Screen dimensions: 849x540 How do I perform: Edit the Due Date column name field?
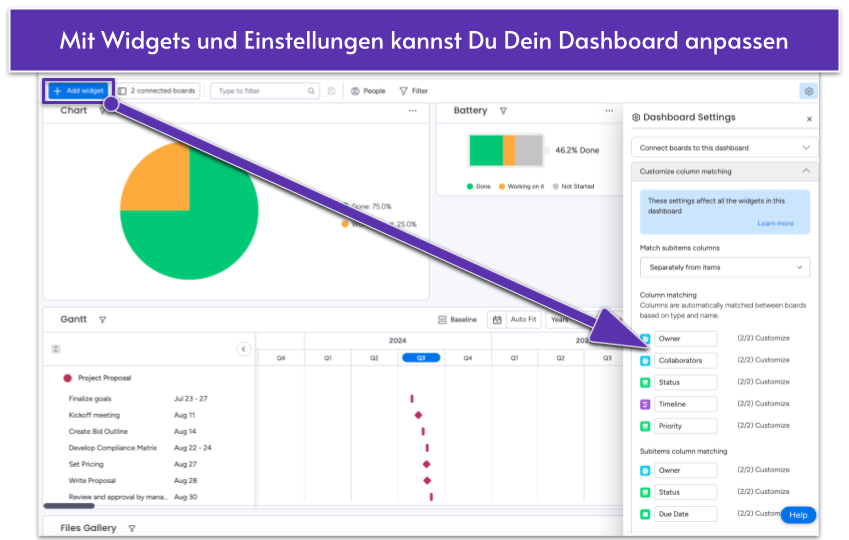[x=685, y=514]
